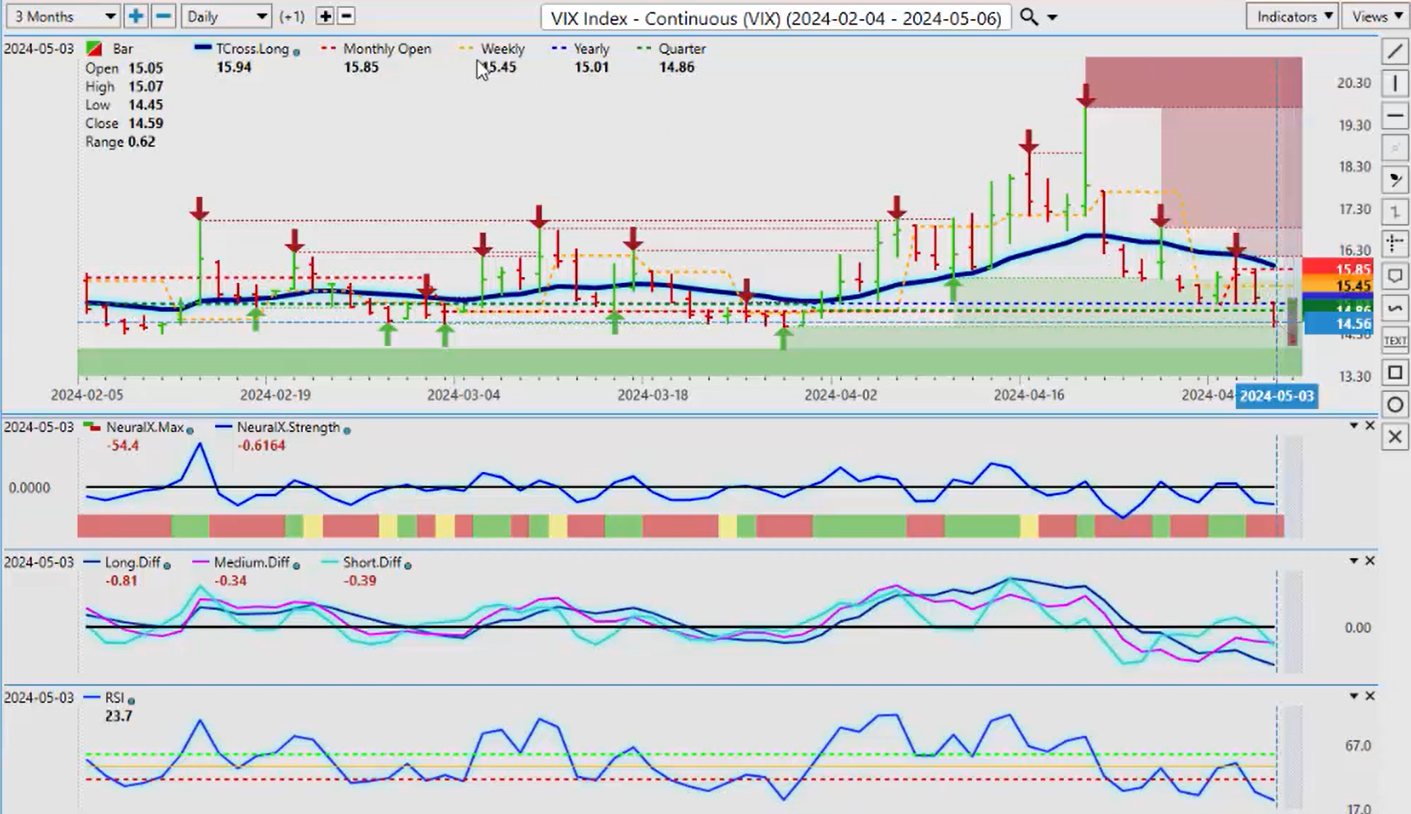
Task: Click the Long.Diff value -0.81
Action: [x=121, y=580]
